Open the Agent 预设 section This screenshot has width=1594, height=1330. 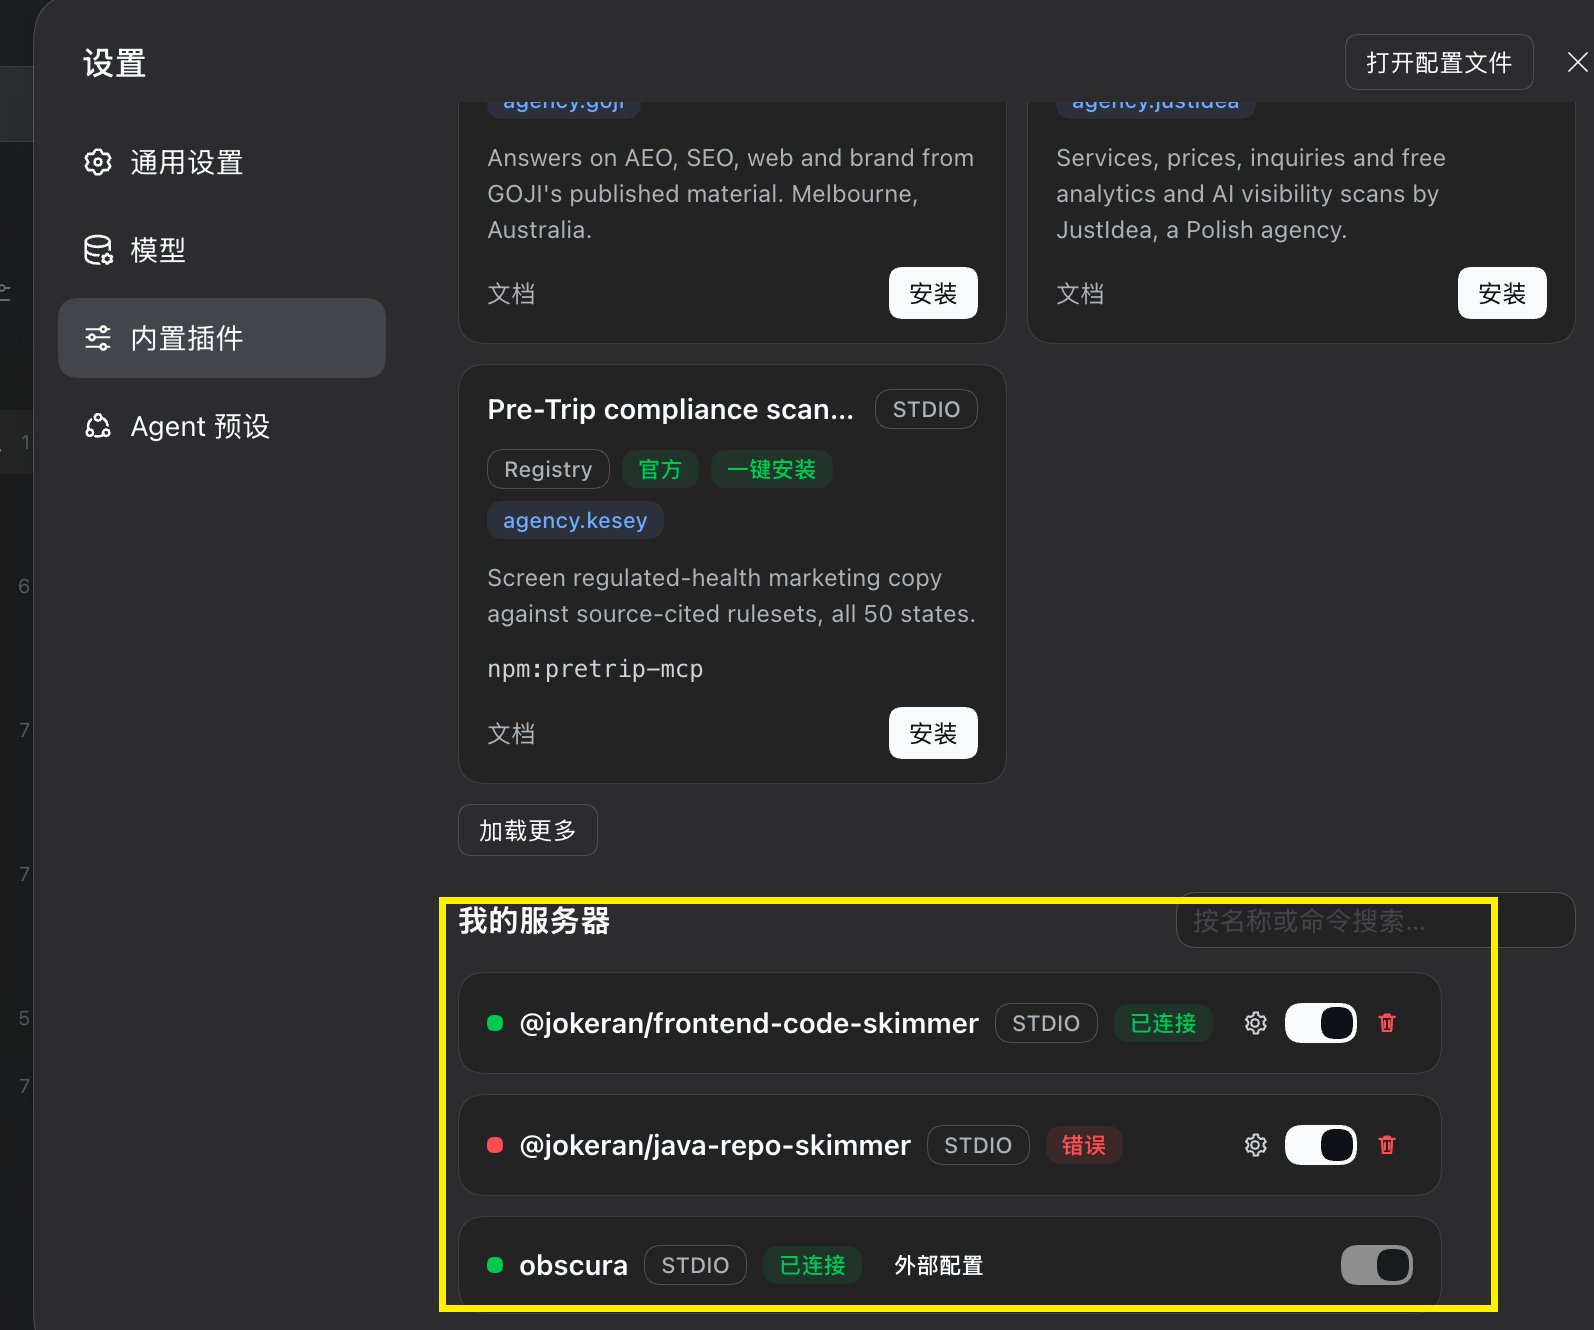222,426
